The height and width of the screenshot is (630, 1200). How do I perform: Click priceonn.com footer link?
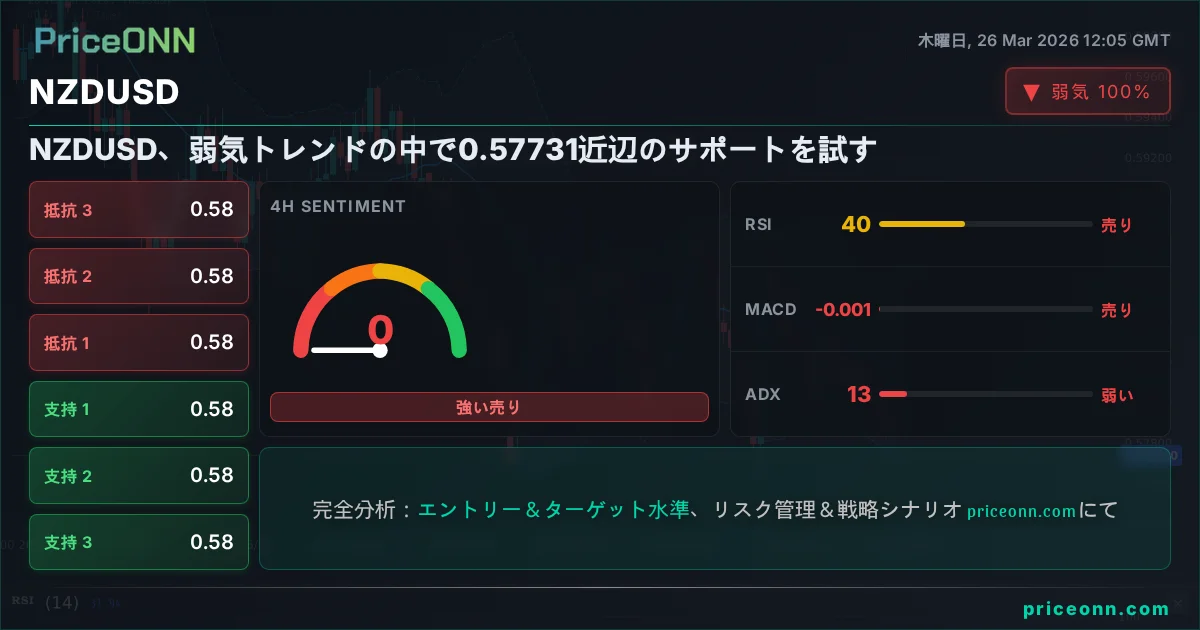click(x=1096, y=609)
